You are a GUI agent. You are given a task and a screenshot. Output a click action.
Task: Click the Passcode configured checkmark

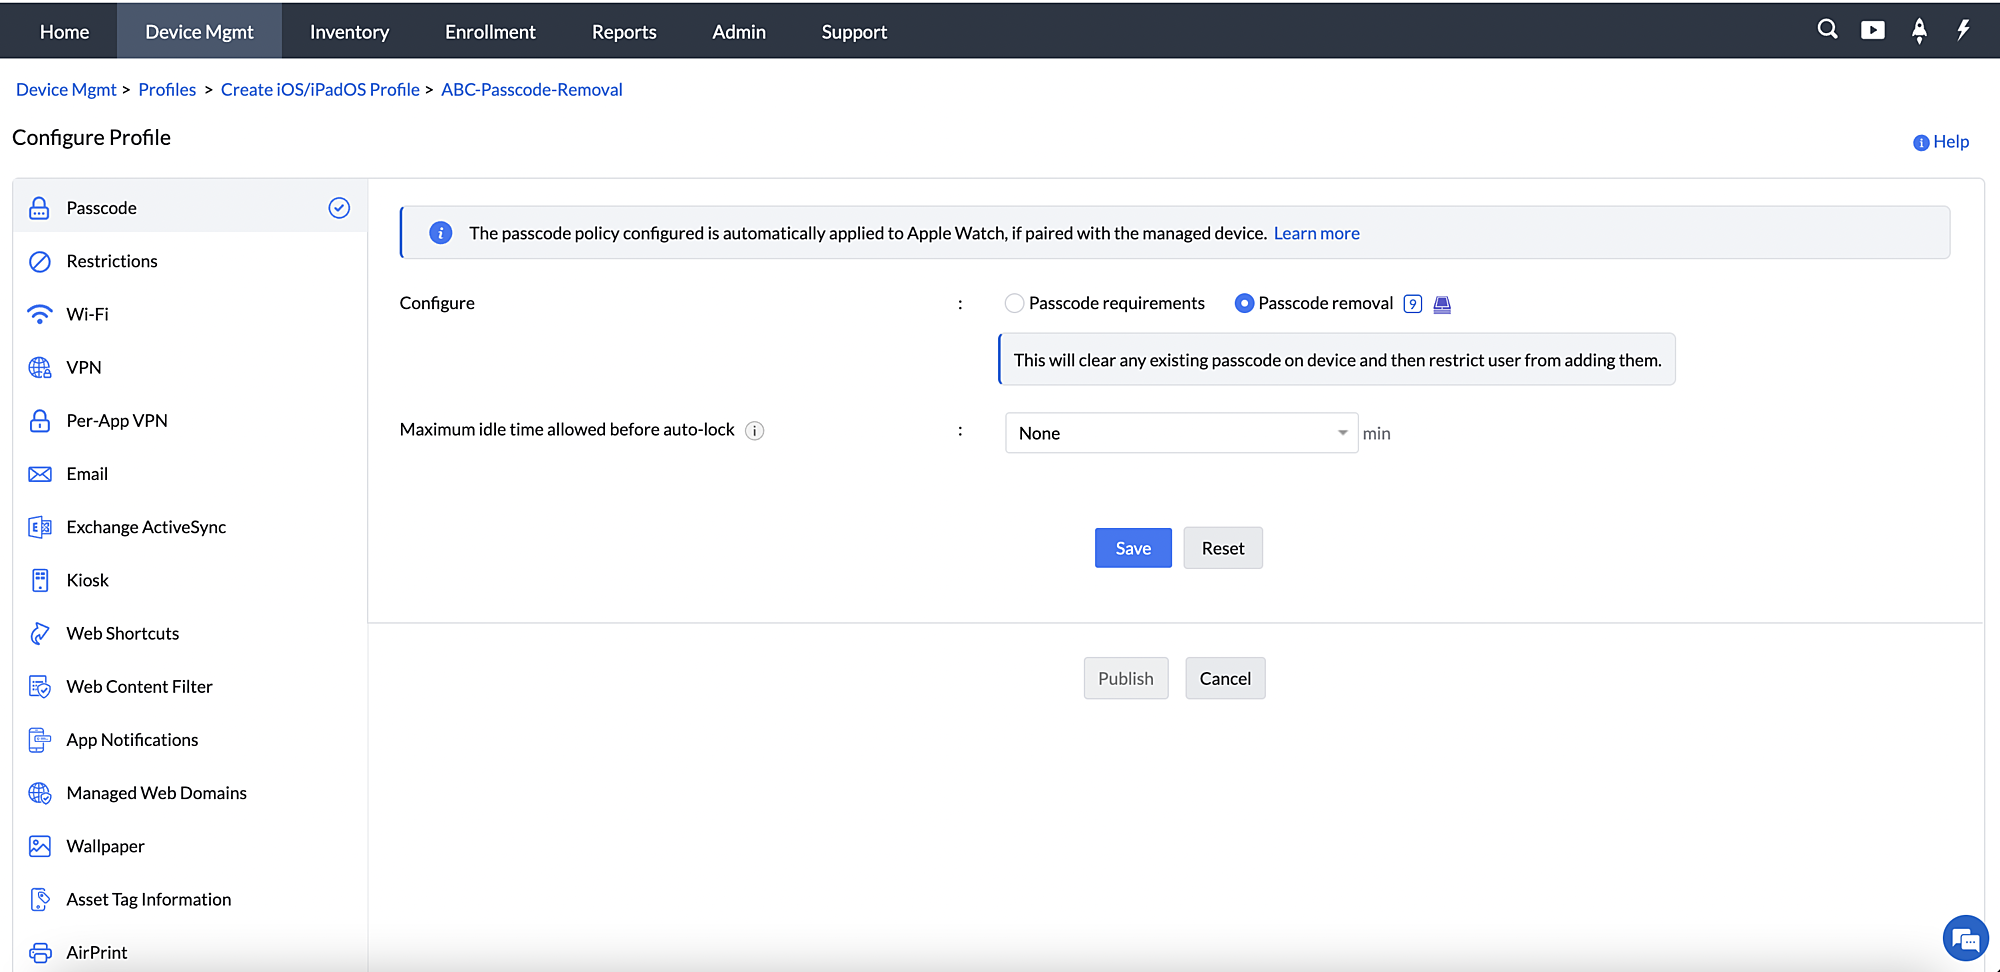[x=339, y=208]
